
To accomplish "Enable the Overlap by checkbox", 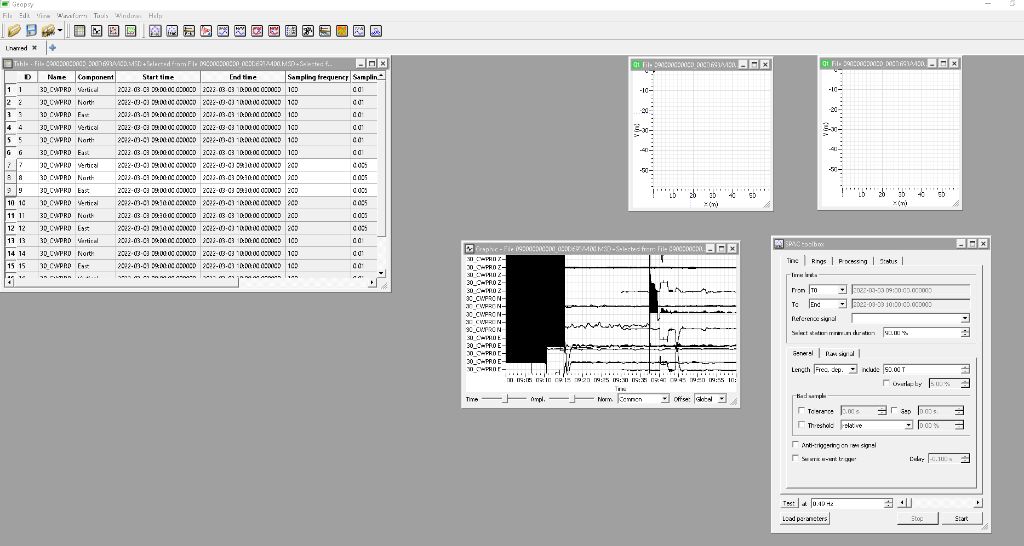I will [886, 383].
